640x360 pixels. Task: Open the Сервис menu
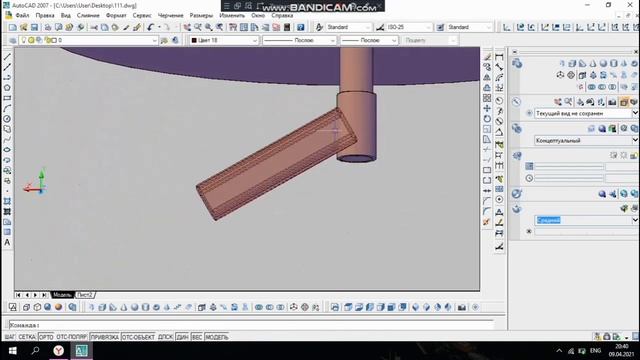point(142,16)
